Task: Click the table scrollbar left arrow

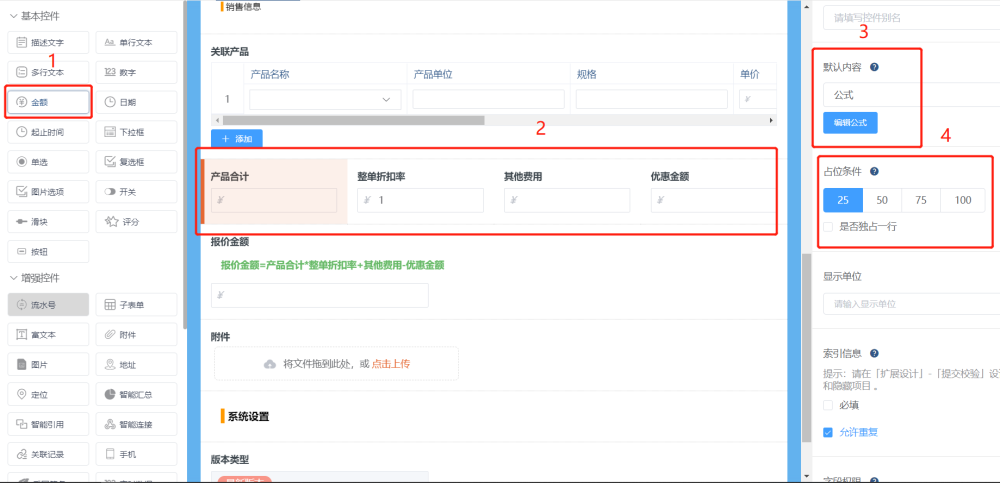Action: pyautogui.click(x=216, y=120)
